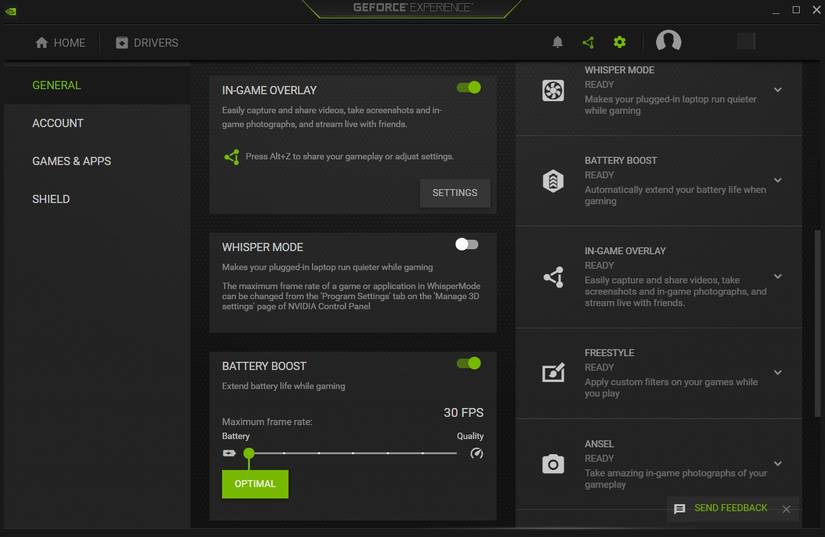825x537 pixels.
Task: Dismiss the Send Feedback popup
Action: click(786, 509)
